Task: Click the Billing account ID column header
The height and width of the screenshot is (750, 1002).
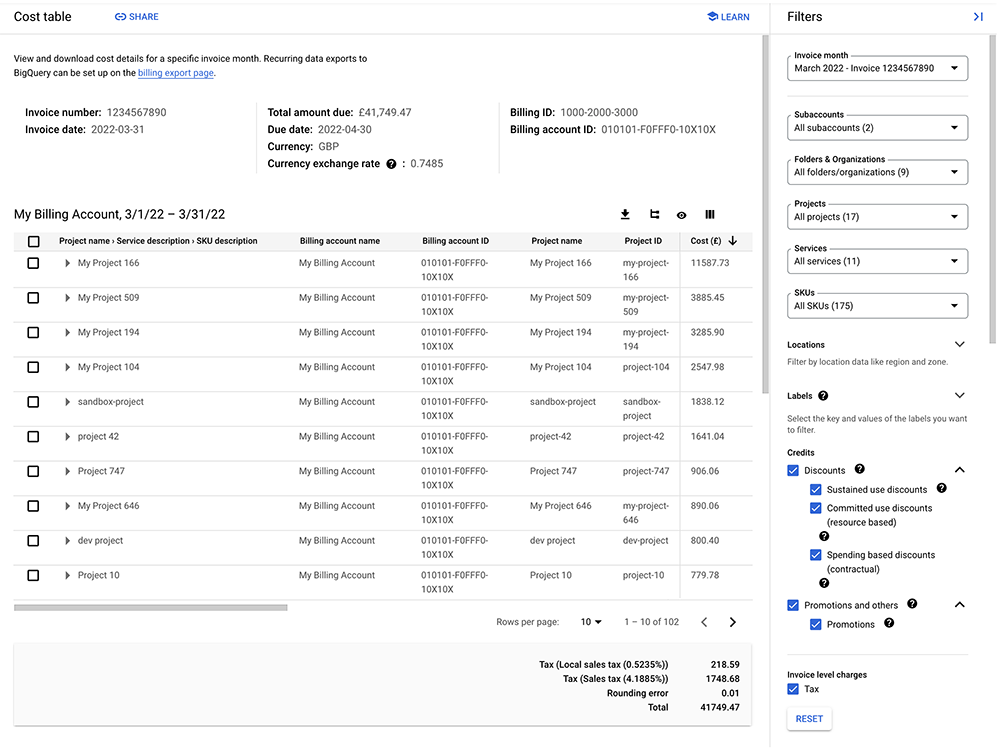Action: tap(455, 241)
